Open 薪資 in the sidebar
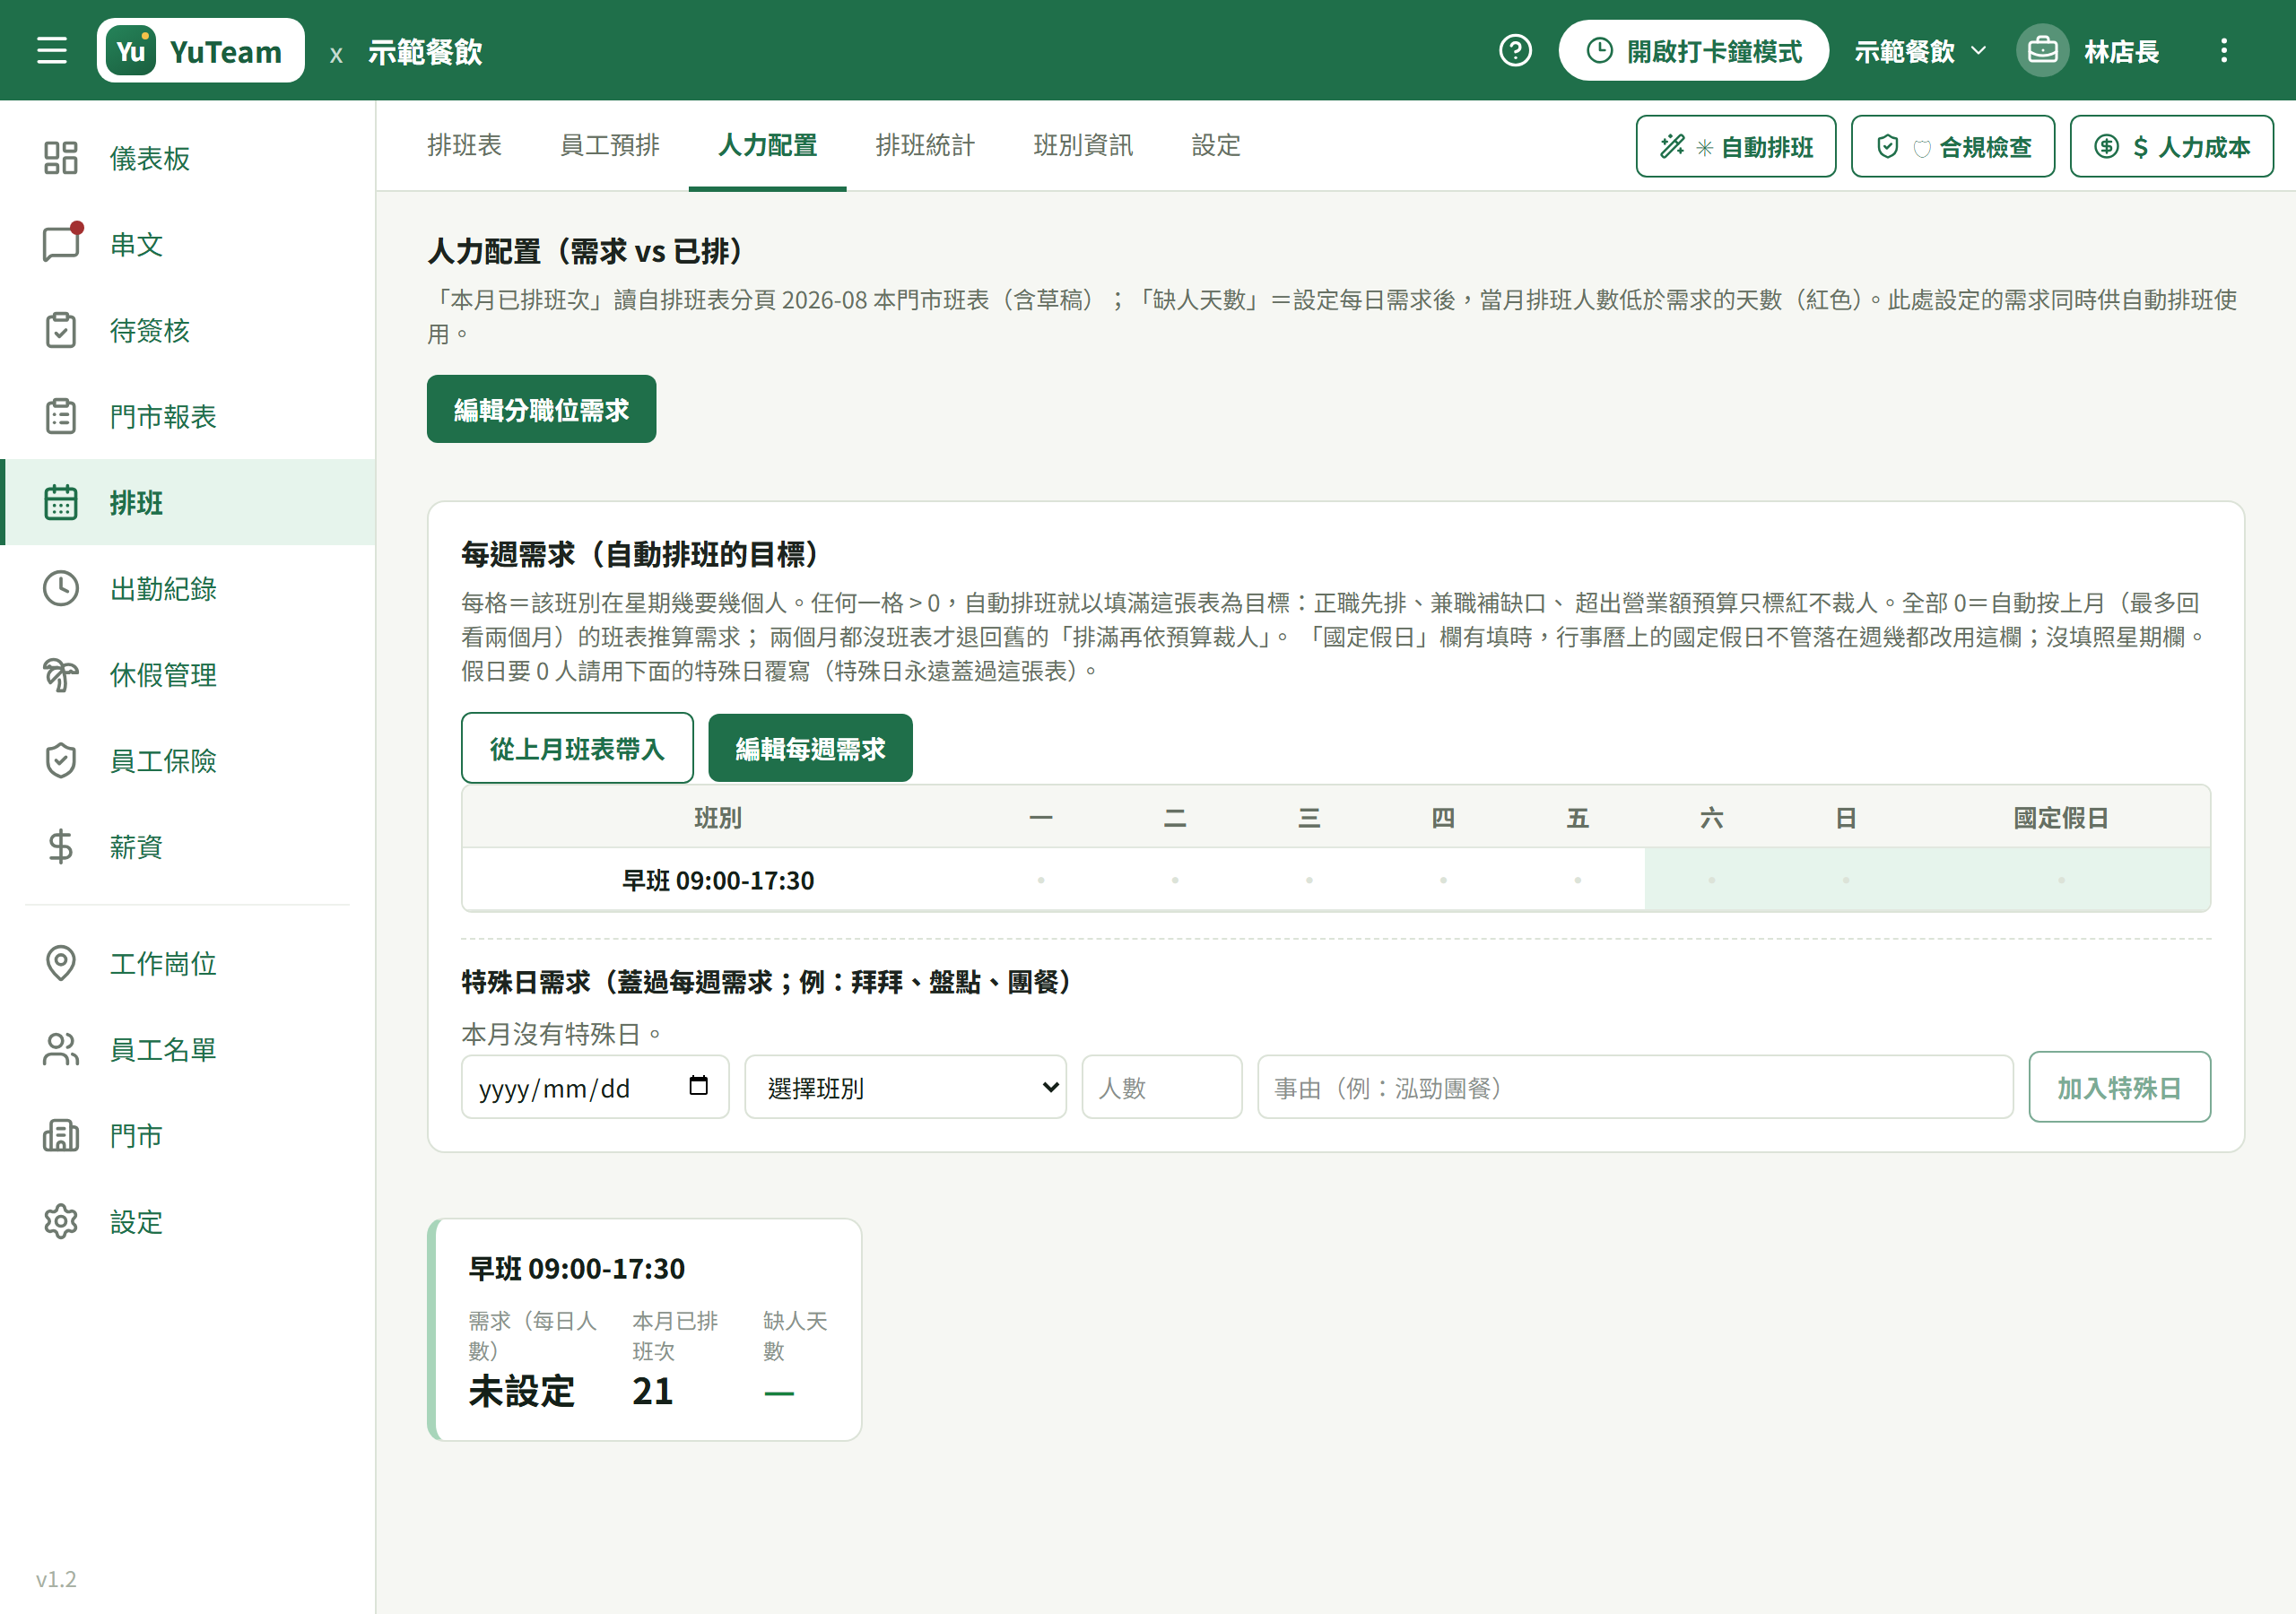The width and height of the screenshot is (2296, 1614). tap(188, 846)
